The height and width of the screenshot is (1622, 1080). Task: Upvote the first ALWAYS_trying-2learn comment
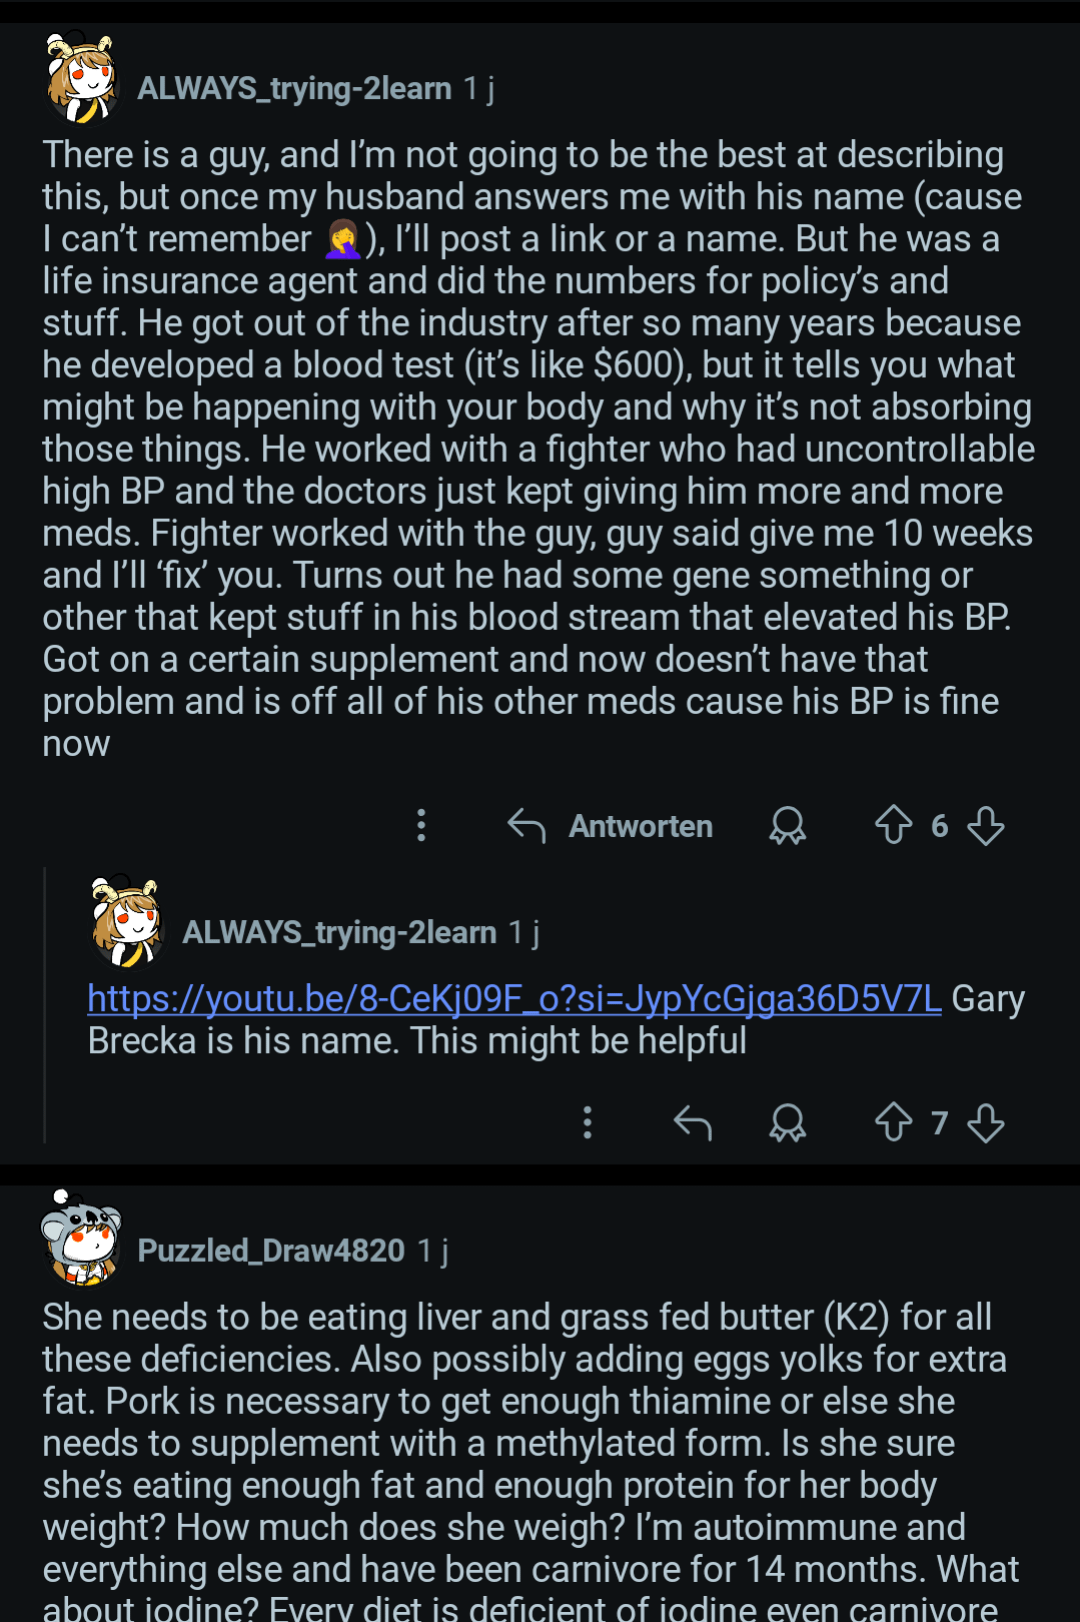(x=893, y=826)
